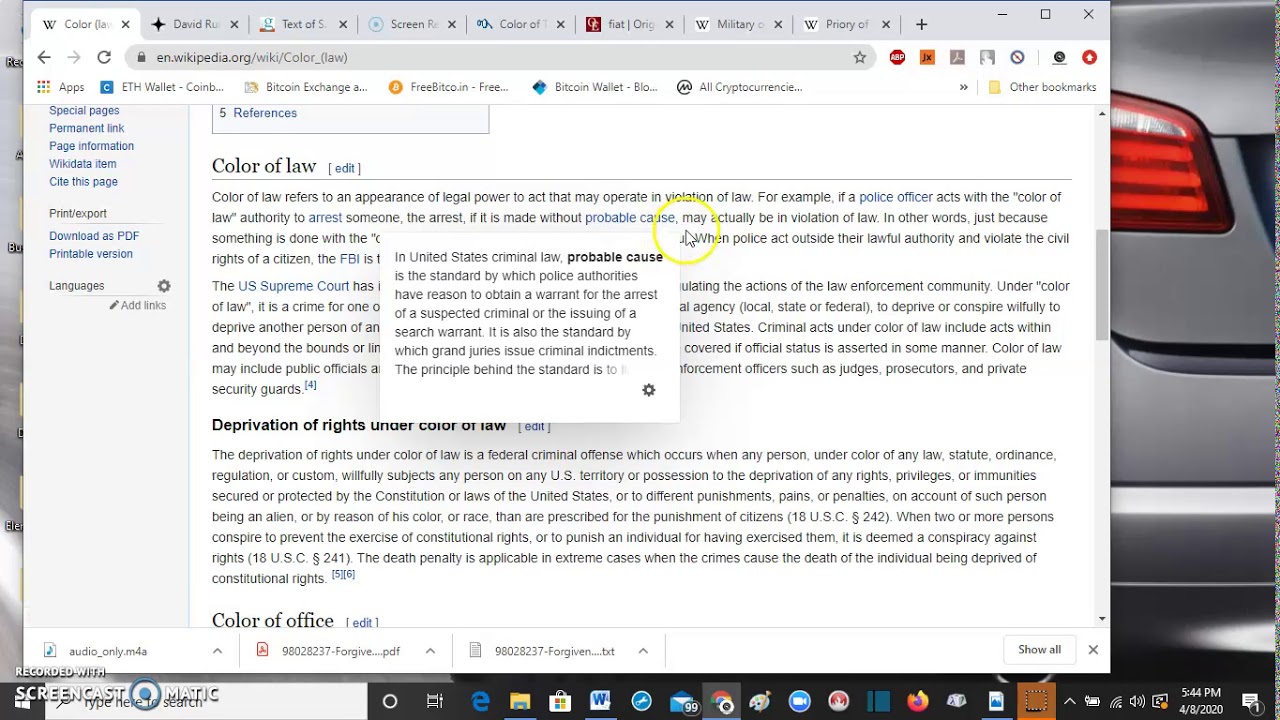1280x720 pixels.
Task: Click the Adobe Acrobat PDF extension icon
Action: [957, 57]
